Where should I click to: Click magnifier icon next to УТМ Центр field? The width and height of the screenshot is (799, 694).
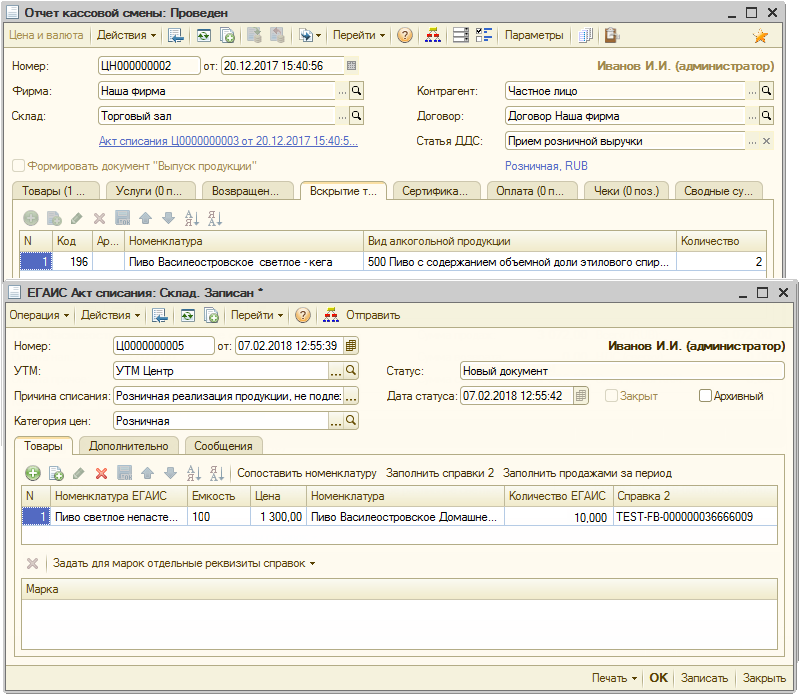pyautogui.click(x=351, y=371)
